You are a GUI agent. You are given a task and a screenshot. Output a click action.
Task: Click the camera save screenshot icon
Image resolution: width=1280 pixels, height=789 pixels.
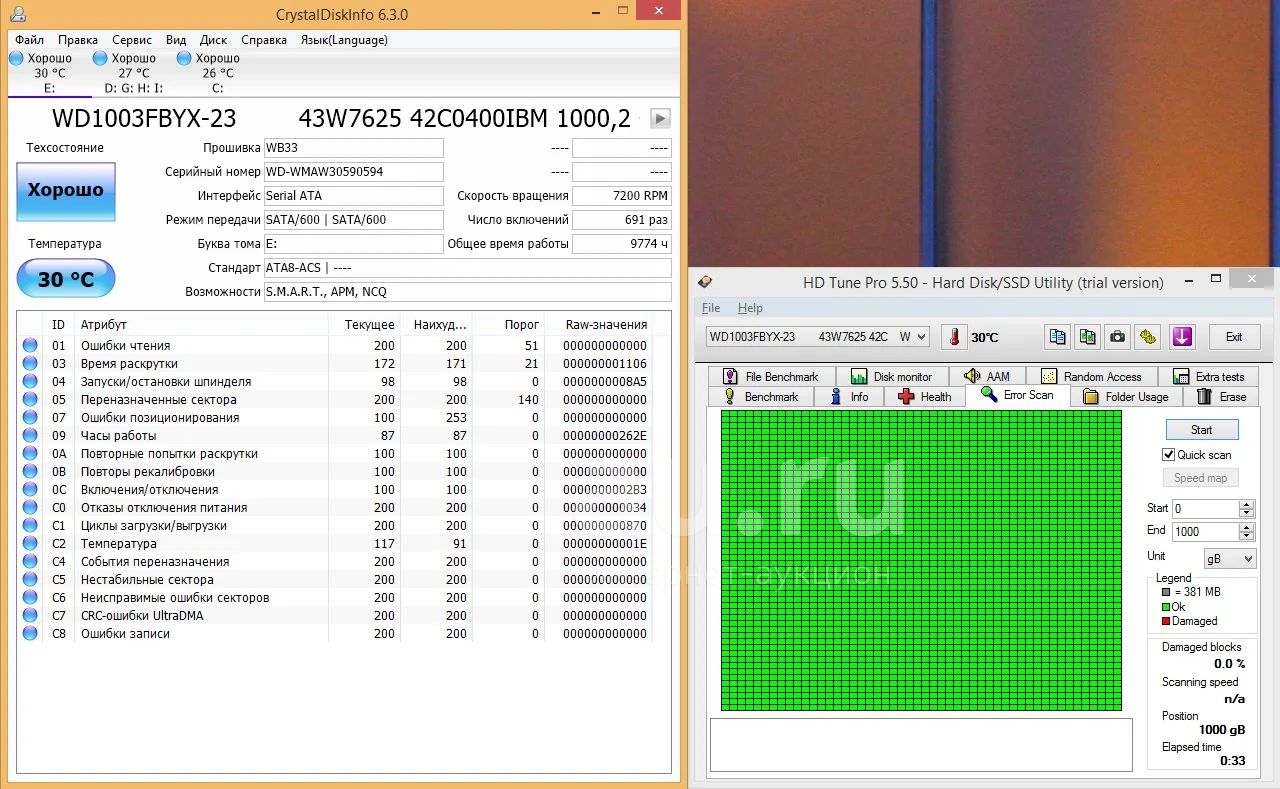(1119, 337)
